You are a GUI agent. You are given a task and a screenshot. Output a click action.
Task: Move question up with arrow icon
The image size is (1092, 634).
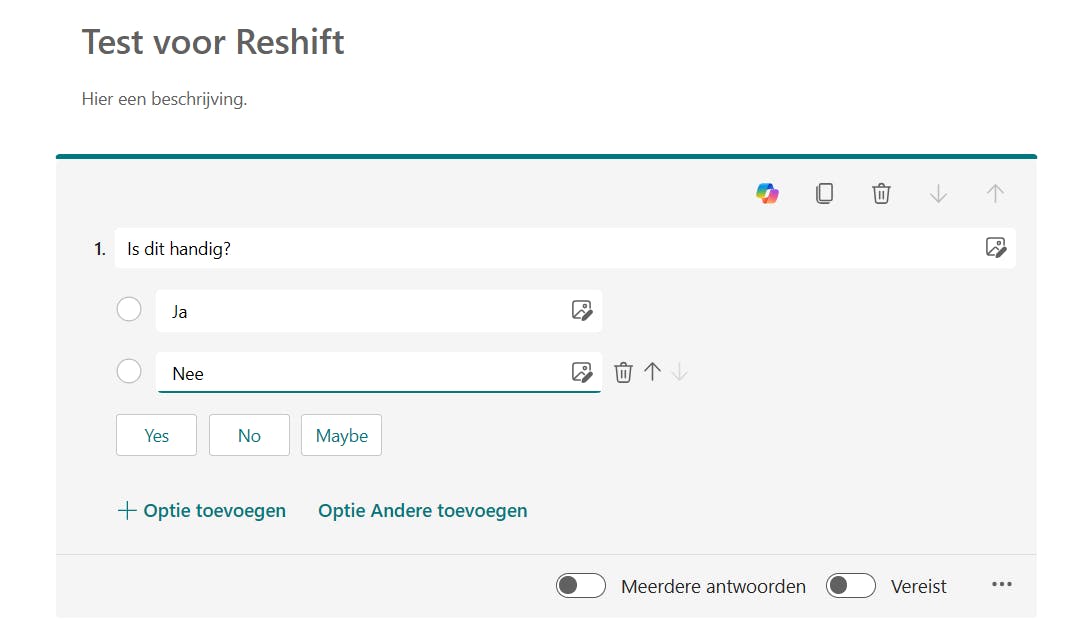pyautogui.click(x=995, y=193)
